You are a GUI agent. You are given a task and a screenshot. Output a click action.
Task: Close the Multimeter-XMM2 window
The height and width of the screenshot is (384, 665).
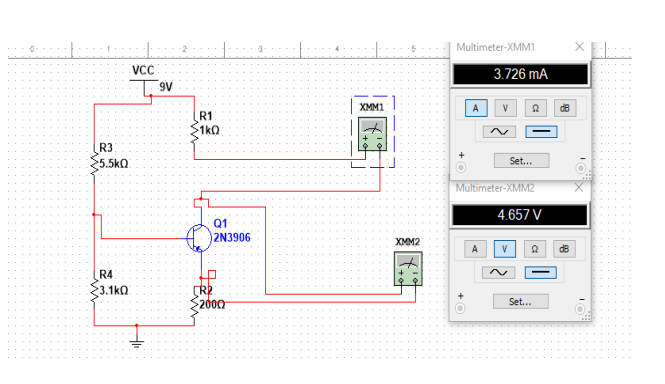tap(578, 188)
